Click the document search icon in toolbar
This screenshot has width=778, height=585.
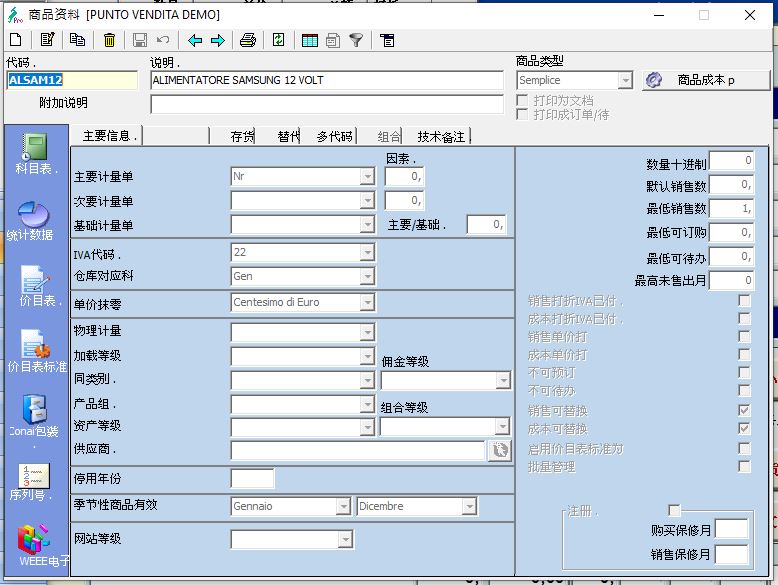click(333, 40)
